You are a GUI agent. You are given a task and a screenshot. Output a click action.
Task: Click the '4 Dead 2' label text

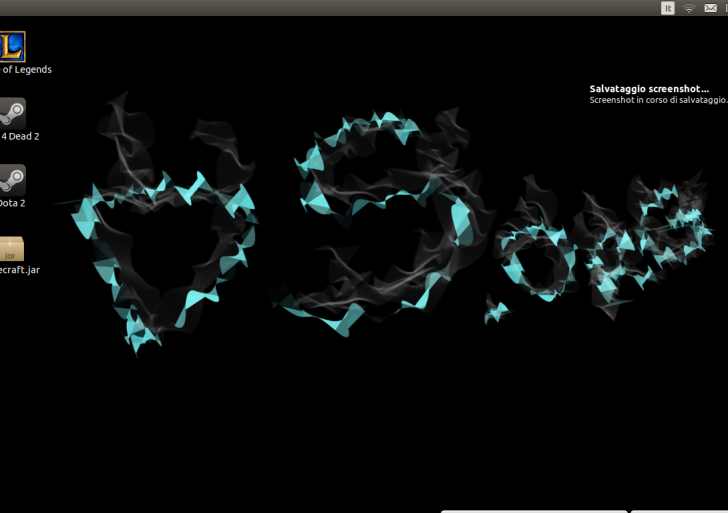coord(20,136)
